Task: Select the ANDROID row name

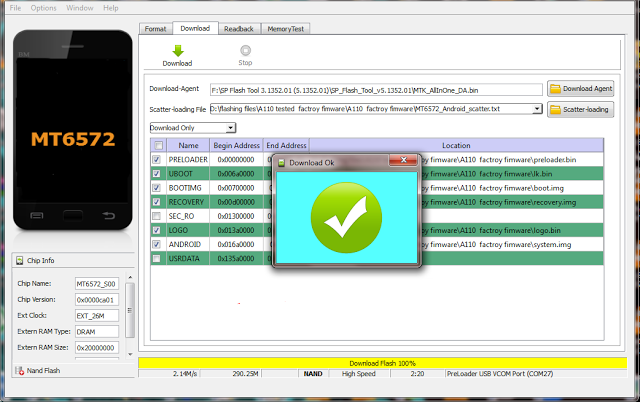Action: coord(184,244)
